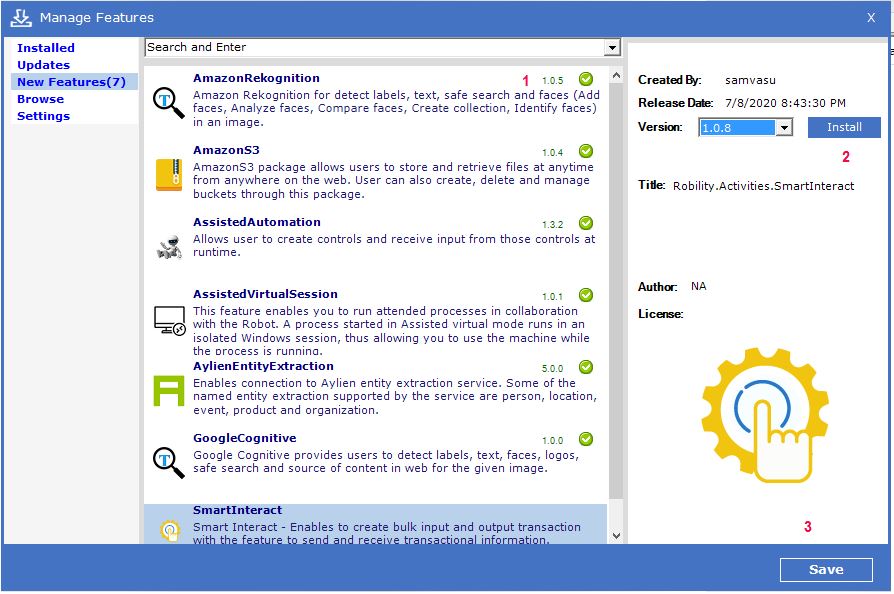Toggle green checkmark for AmazonRekognition
Screen dimensions: 894x594
(586, 79)
